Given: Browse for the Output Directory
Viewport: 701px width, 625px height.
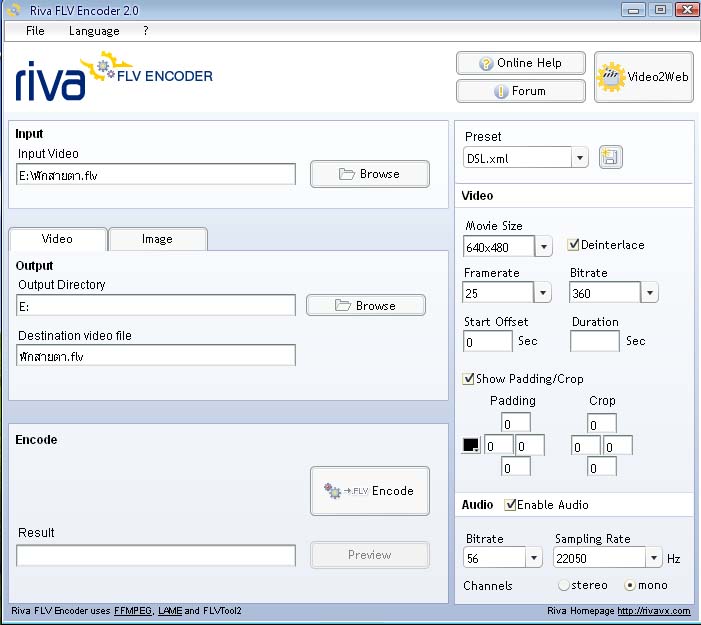Looking at the screenshot, I should coord(366,305).
